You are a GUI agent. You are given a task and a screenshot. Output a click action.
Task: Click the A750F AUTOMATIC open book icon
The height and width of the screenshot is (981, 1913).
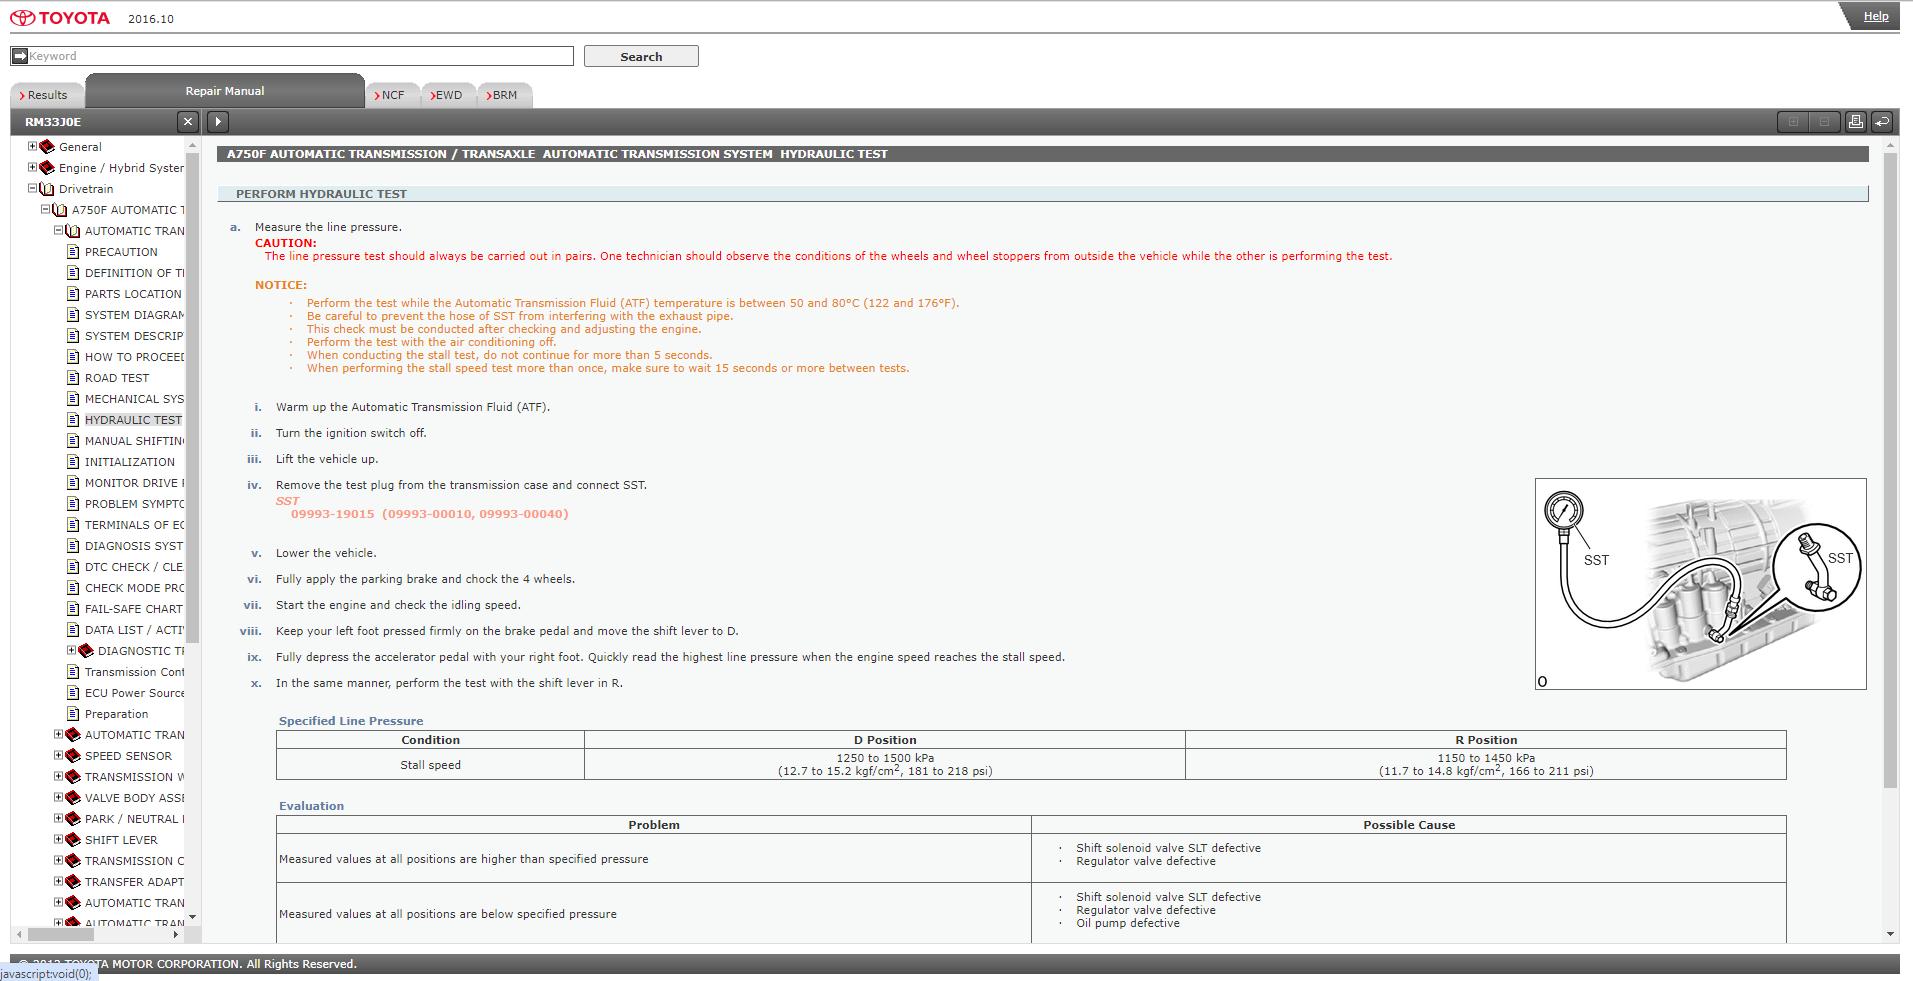point(60,210)
